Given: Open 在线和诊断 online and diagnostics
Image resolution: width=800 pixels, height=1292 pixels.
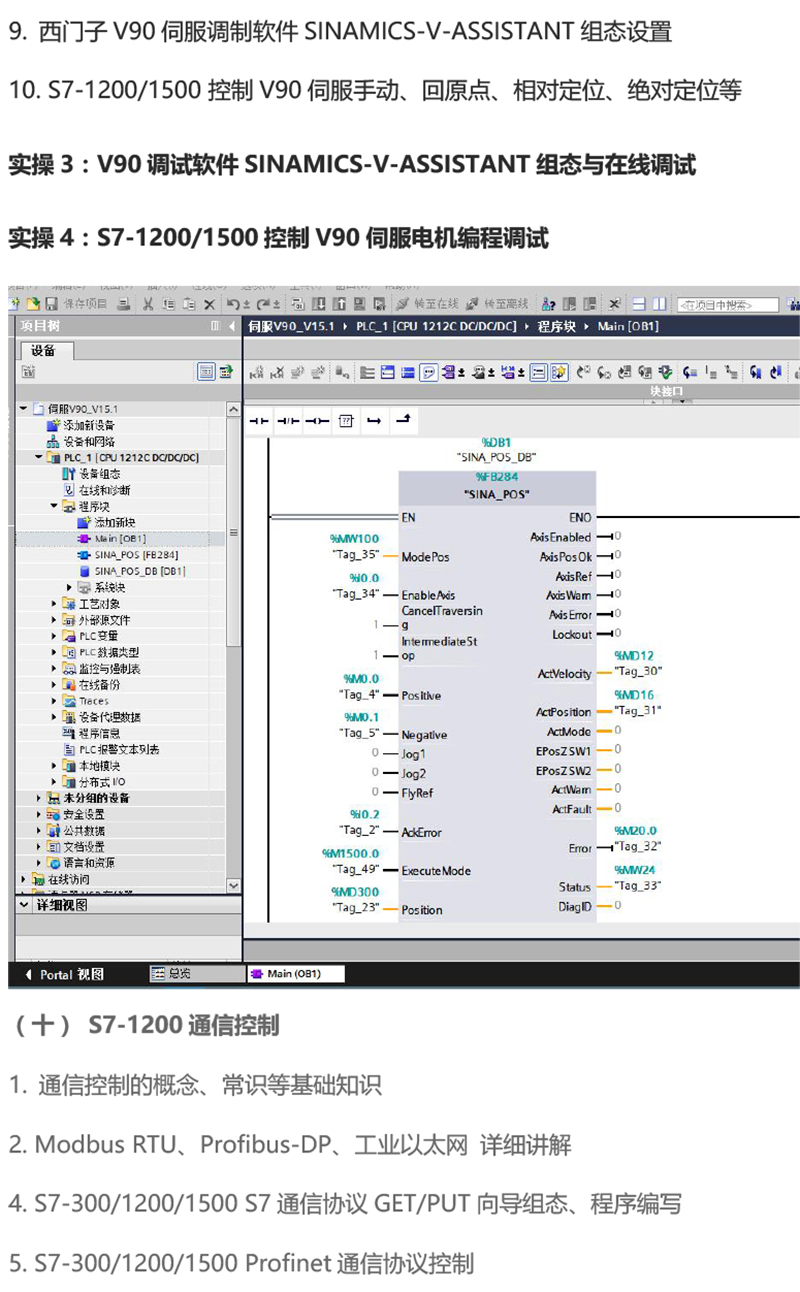Looking at the screenshot, I should (x=96, y=490).
